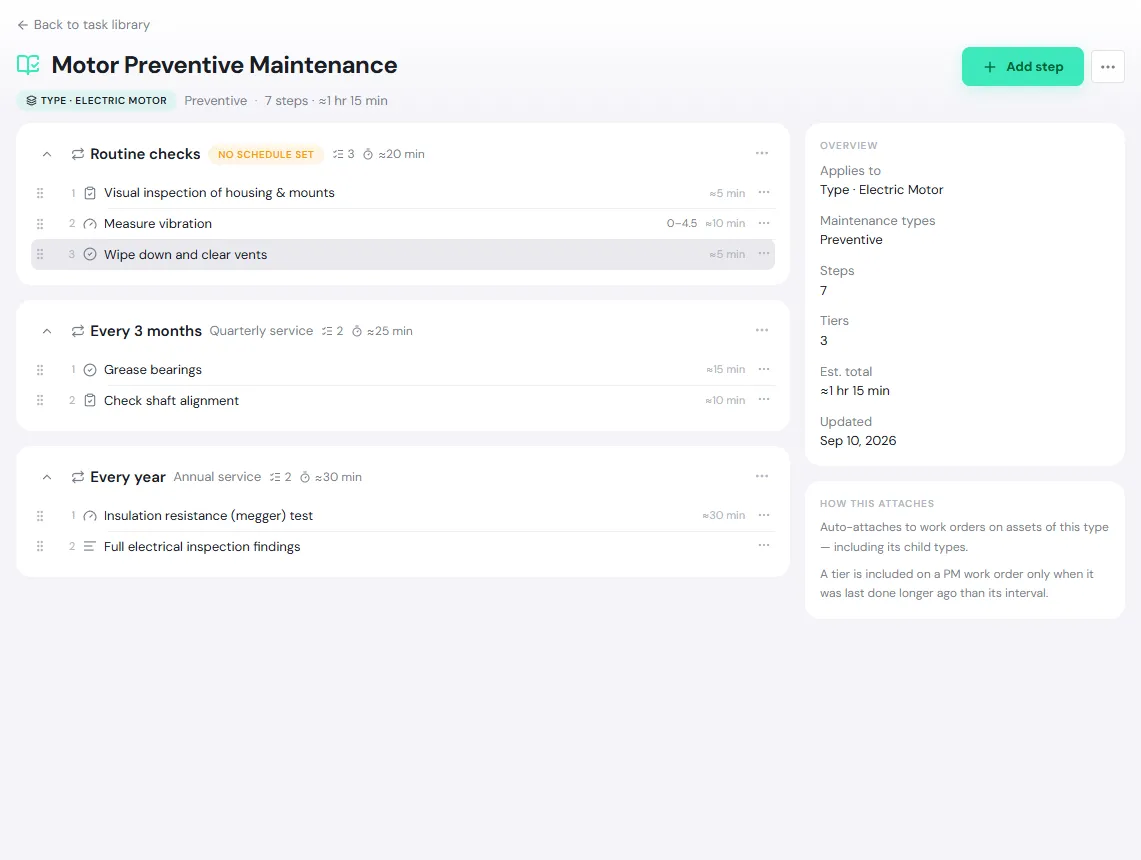Open options for Insulation resistance test step
The width and height of the screenshot is (1141, 860).
click(x=764, y=515)
